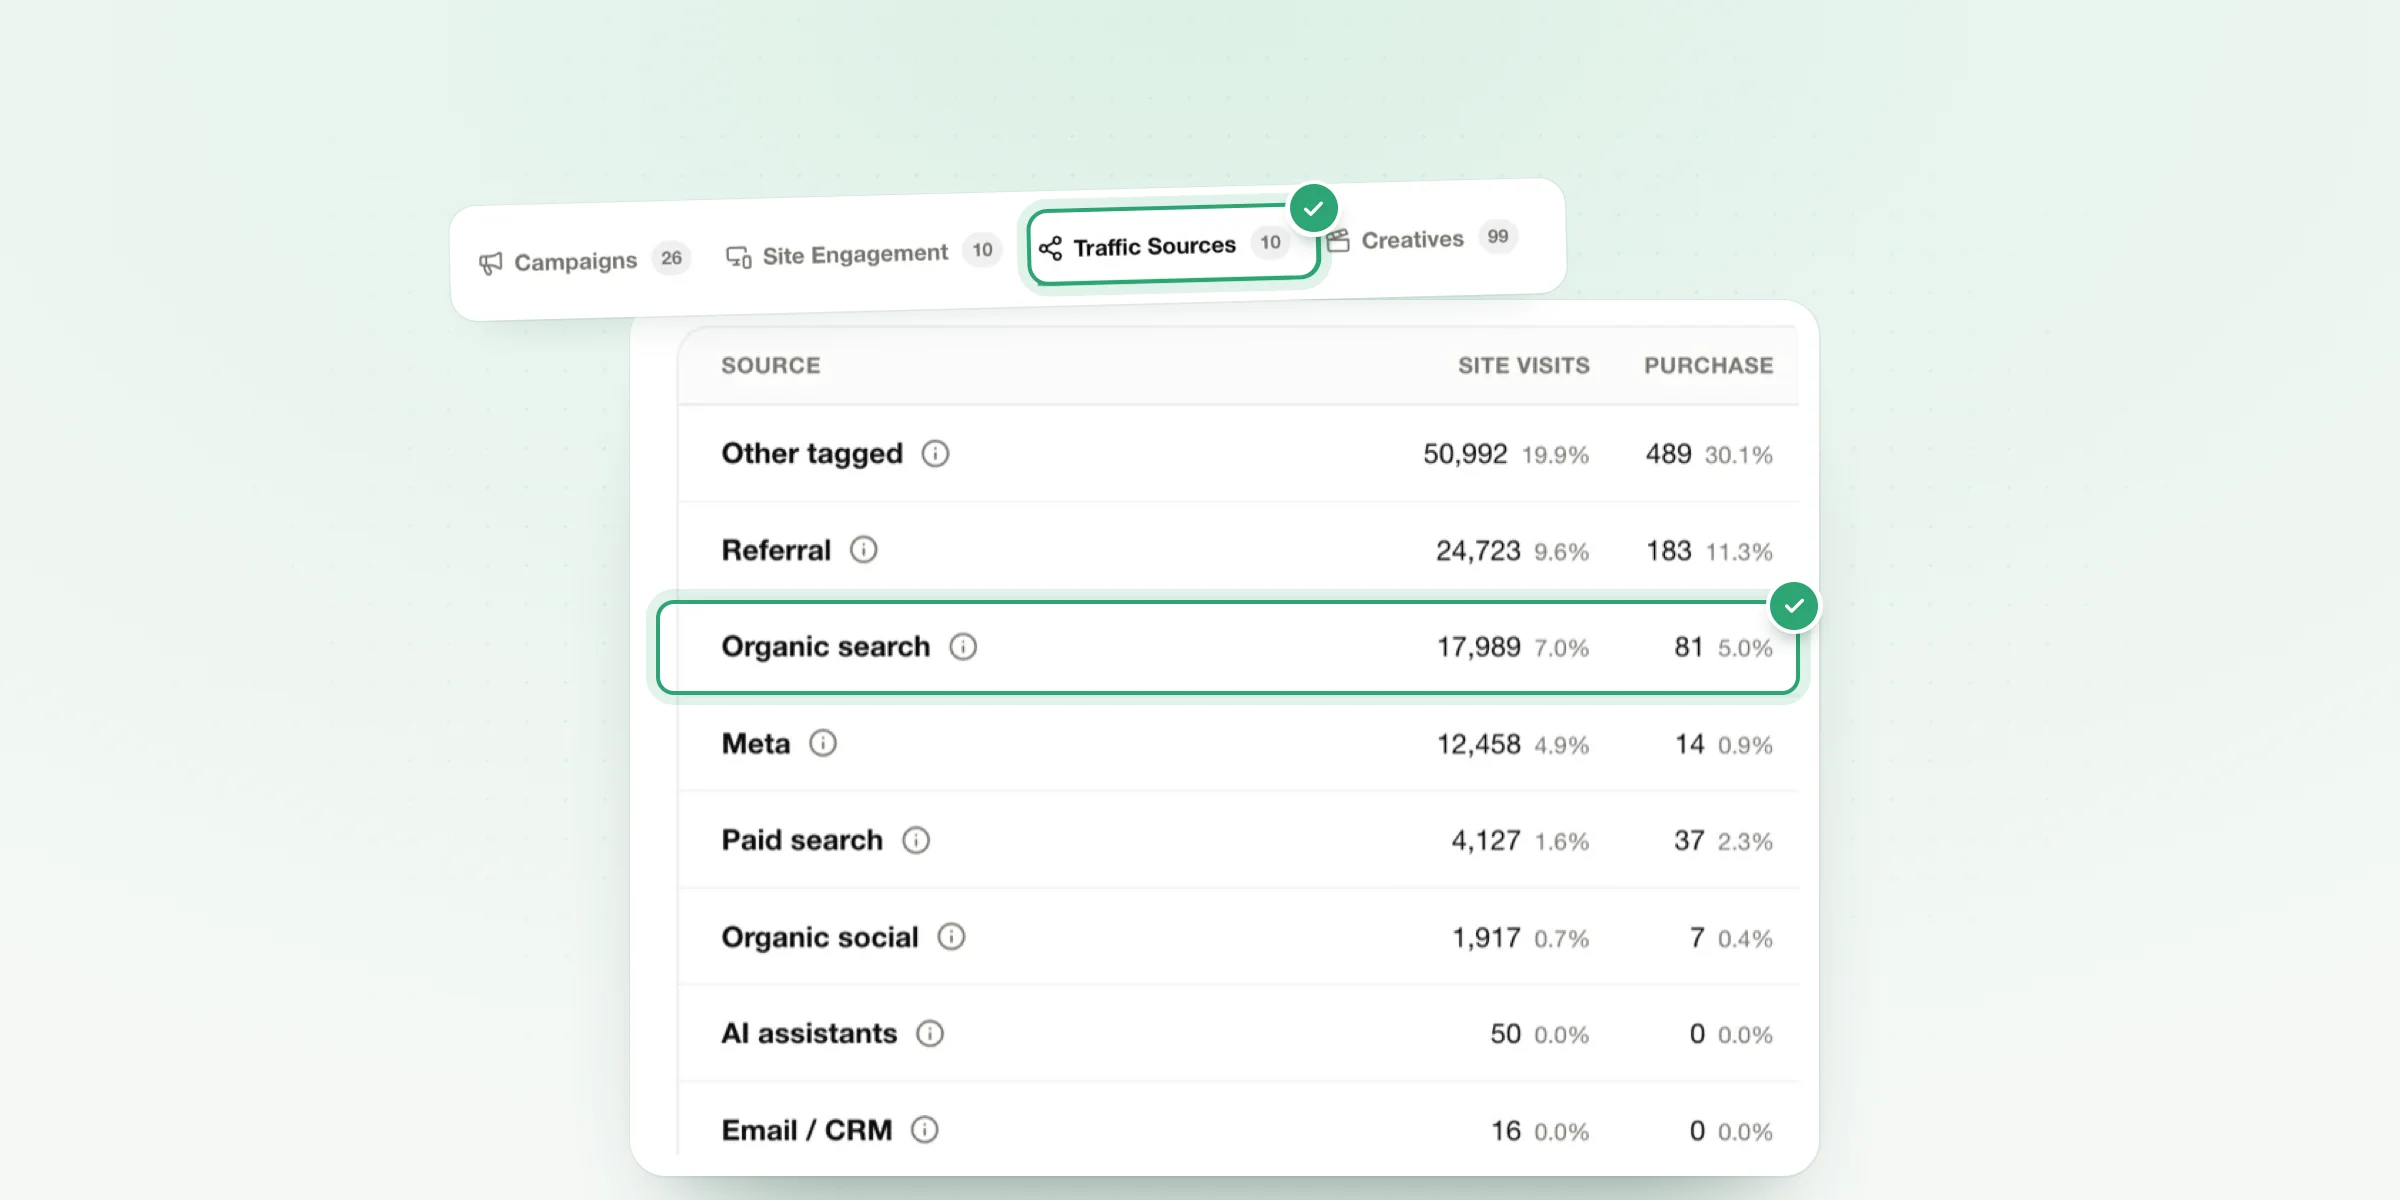Show info for AI assistants source

[x=930, y=1033]
